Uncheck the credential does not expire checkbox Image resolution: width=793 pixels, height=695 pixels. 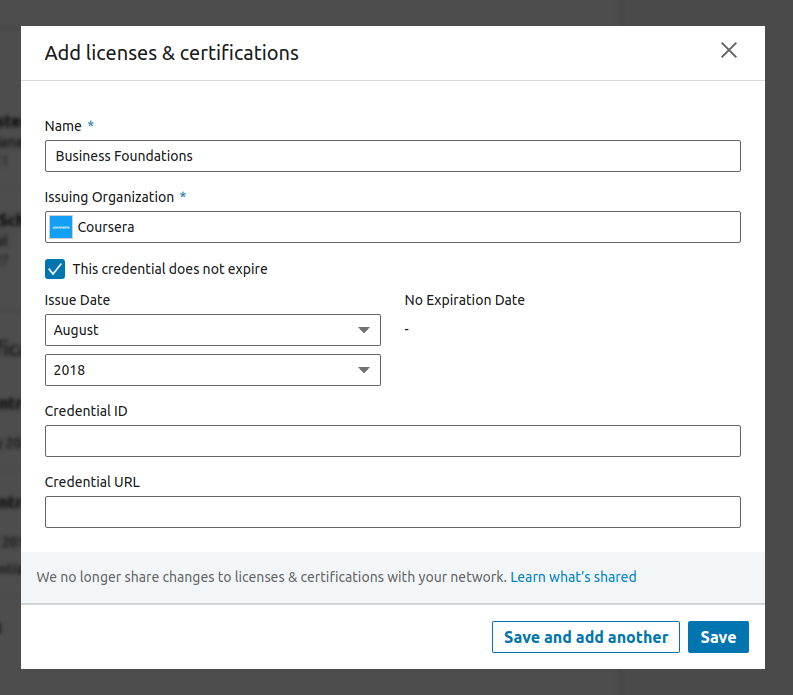click(x=55, y=269)
